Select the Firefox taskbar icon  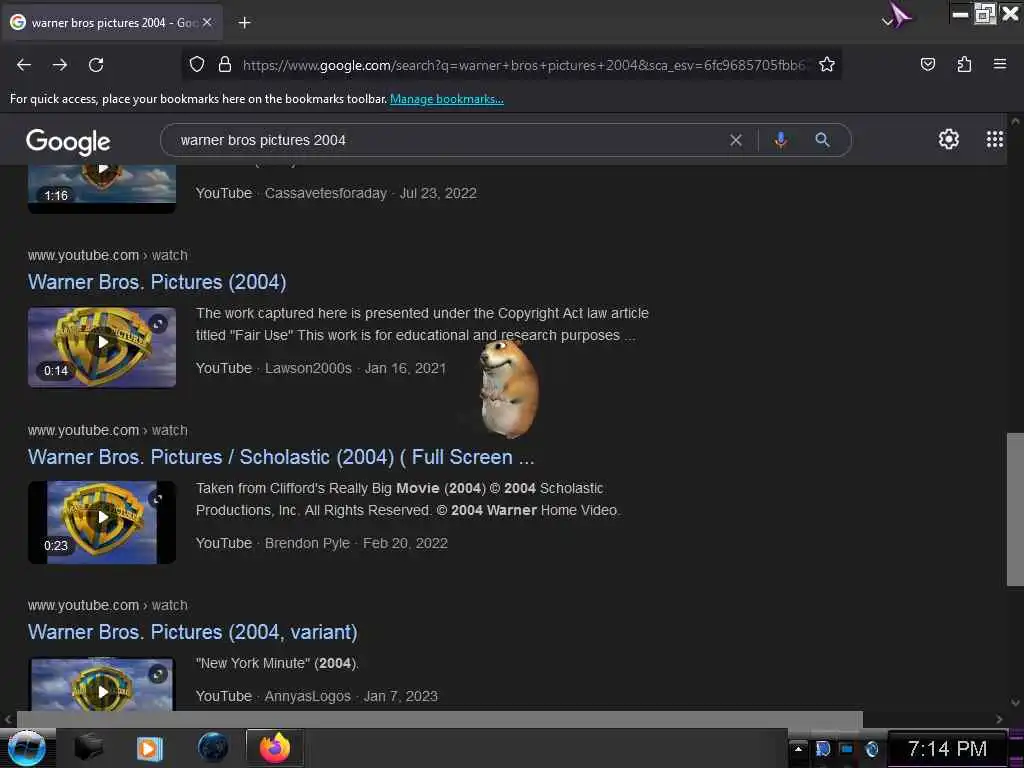coord(275,748)
